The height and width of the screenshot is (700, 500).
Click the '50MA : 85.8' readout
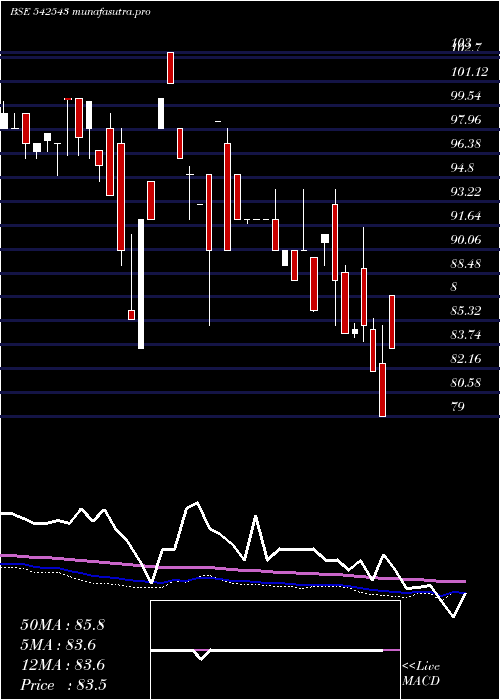click(x=62, y=625)
